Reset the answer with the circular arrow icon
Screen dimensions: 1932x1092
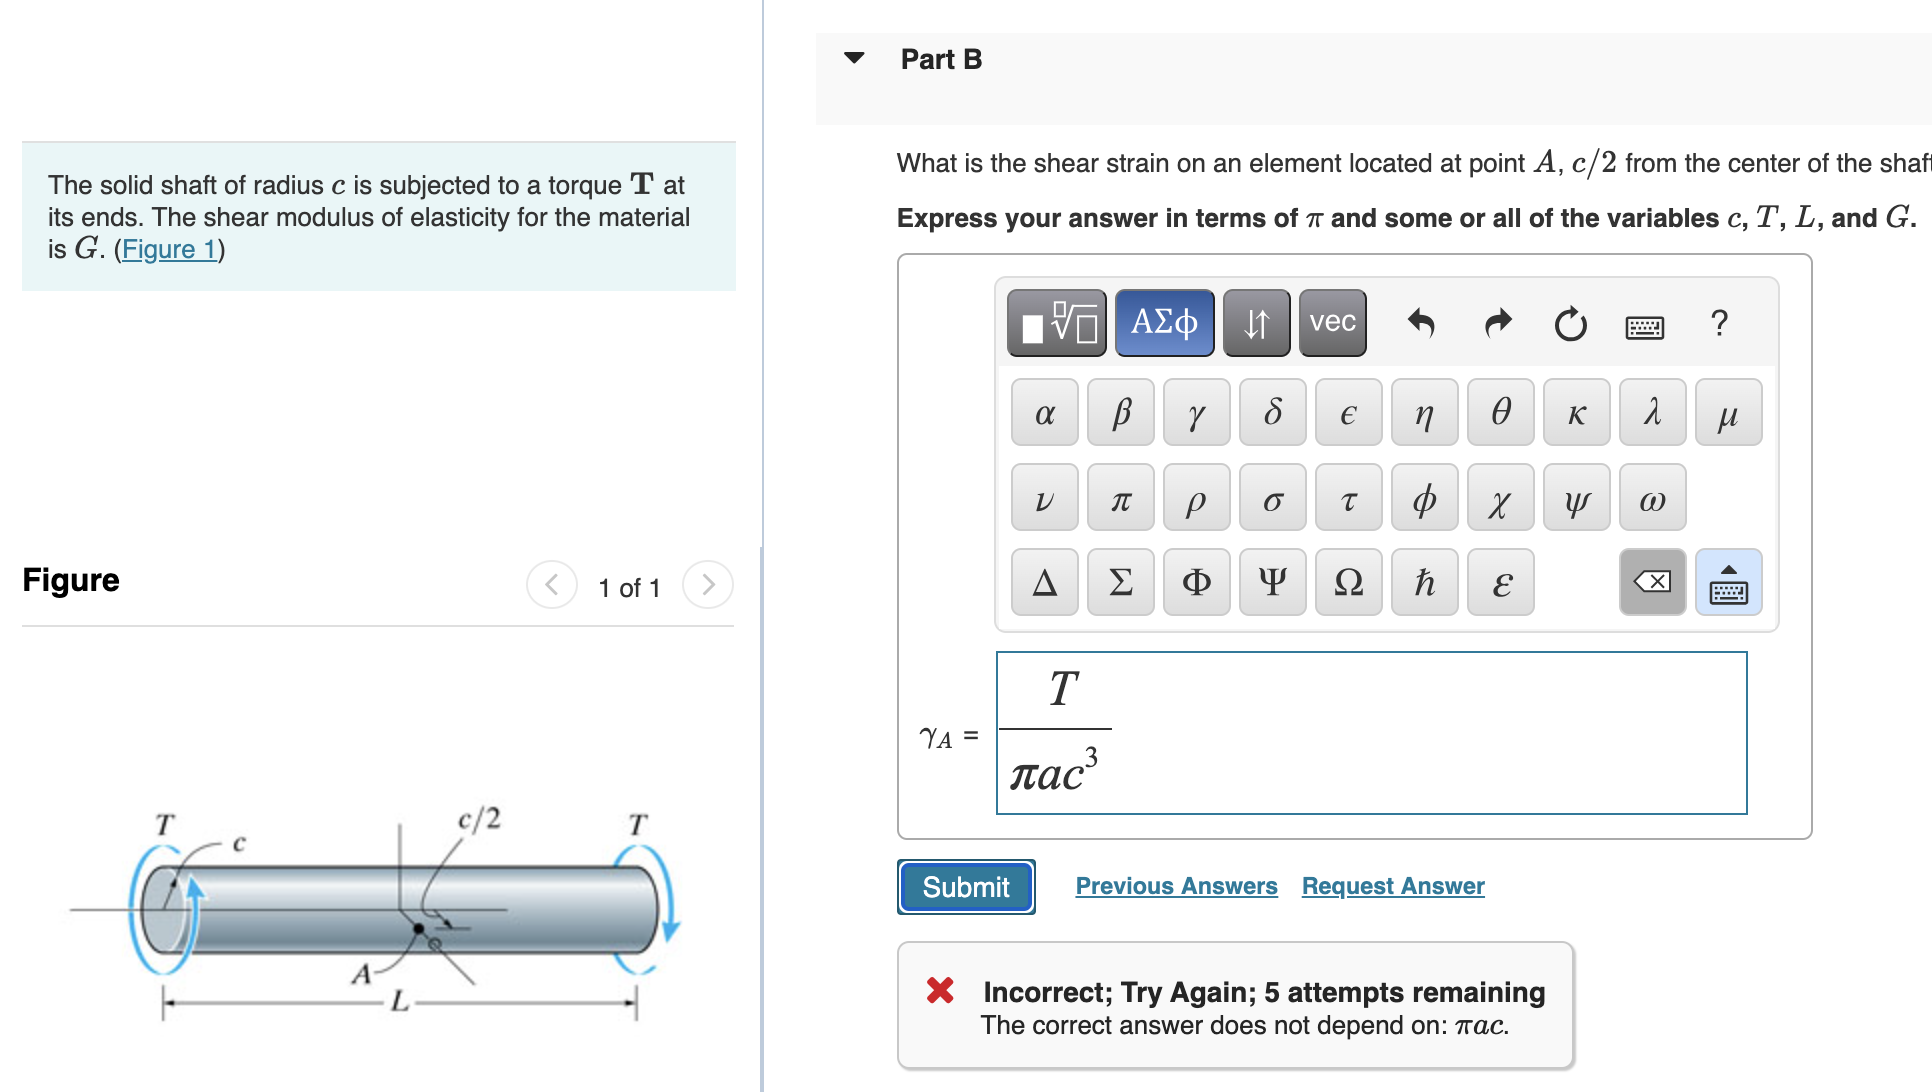pos(1570,324)
